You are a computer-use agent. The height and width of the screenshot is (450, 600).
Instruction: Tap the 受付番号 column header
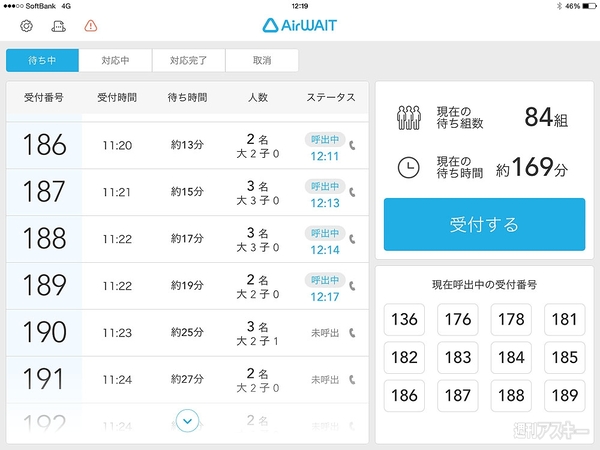click(x=44, y=98)
